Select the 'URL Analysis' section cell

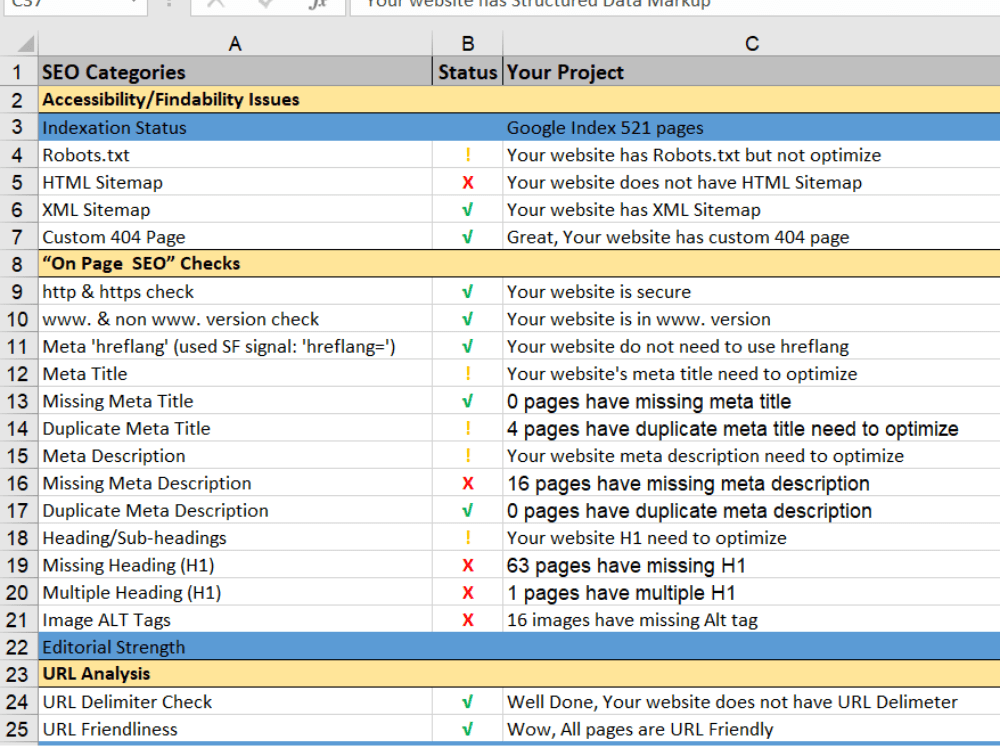(235, 674)
